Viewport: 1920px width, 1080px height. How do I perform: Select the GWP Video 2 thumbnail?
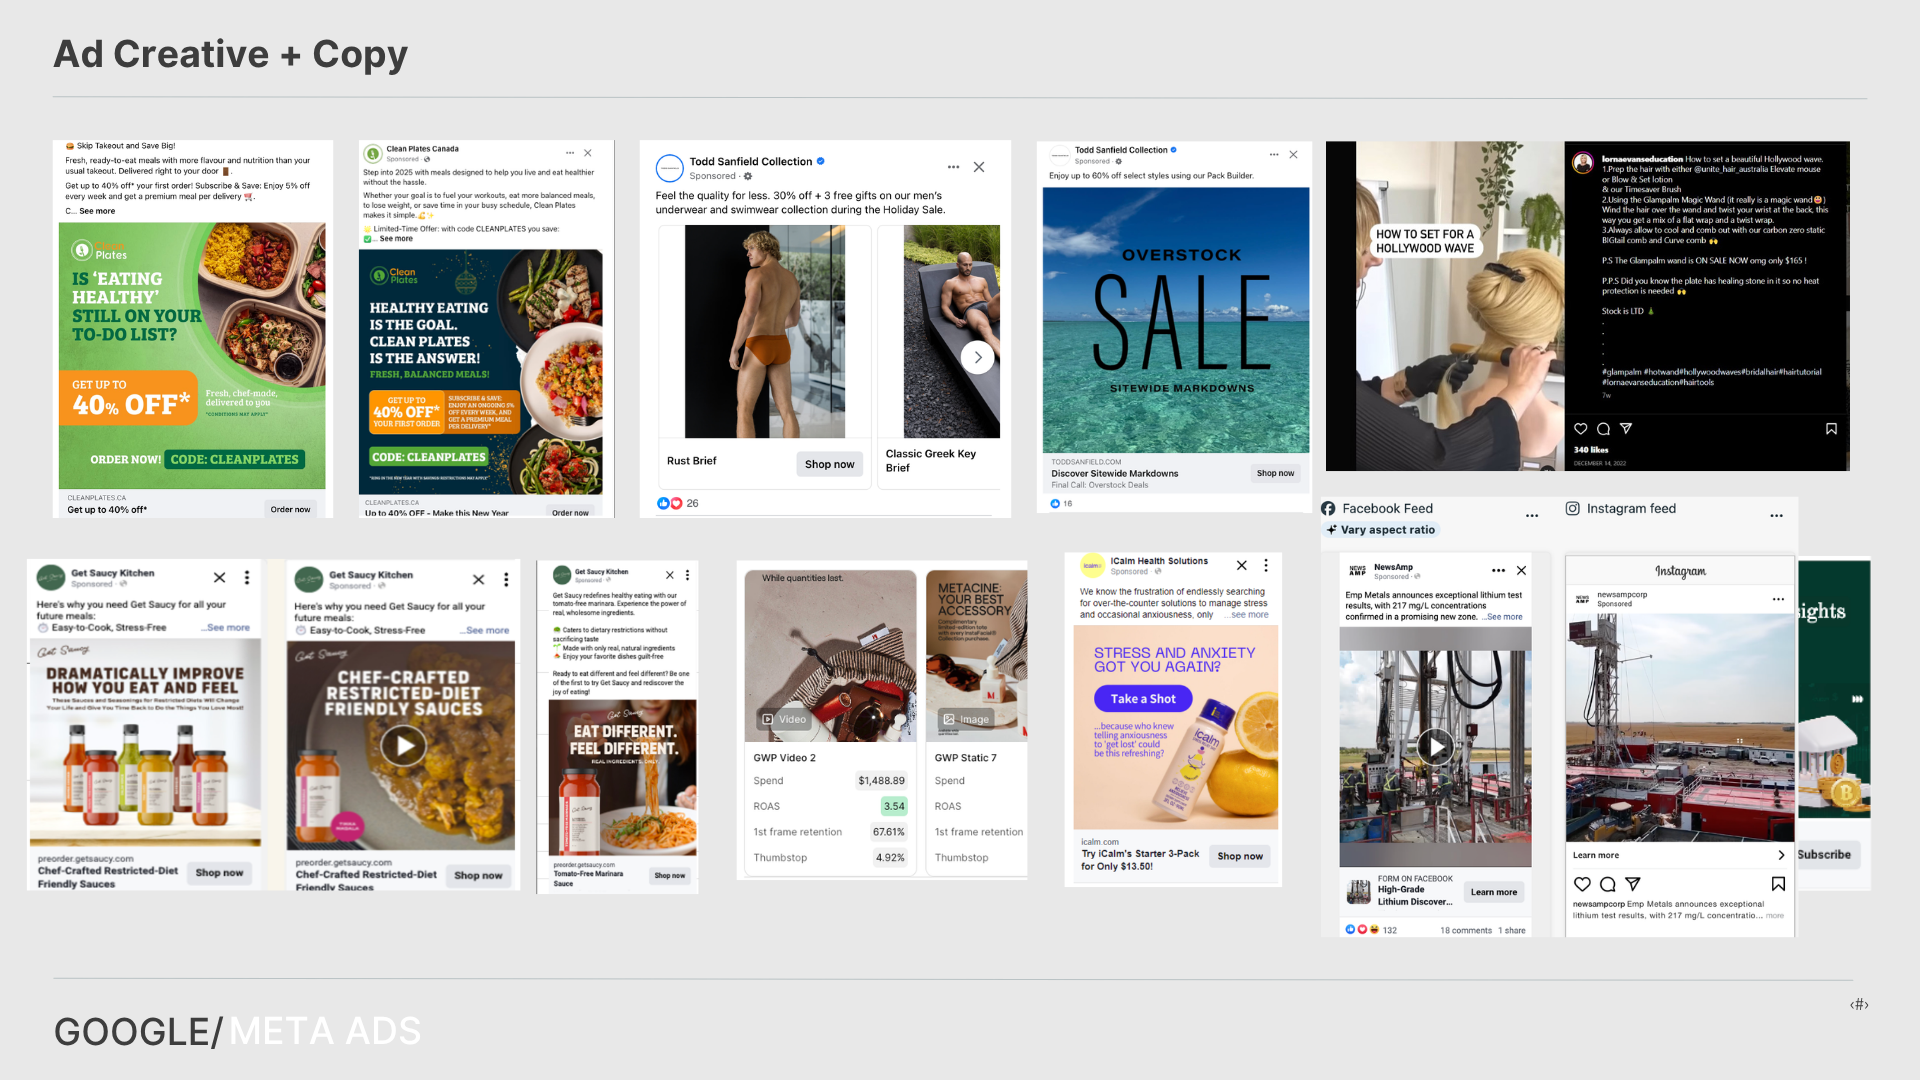(x=830, y=656)
